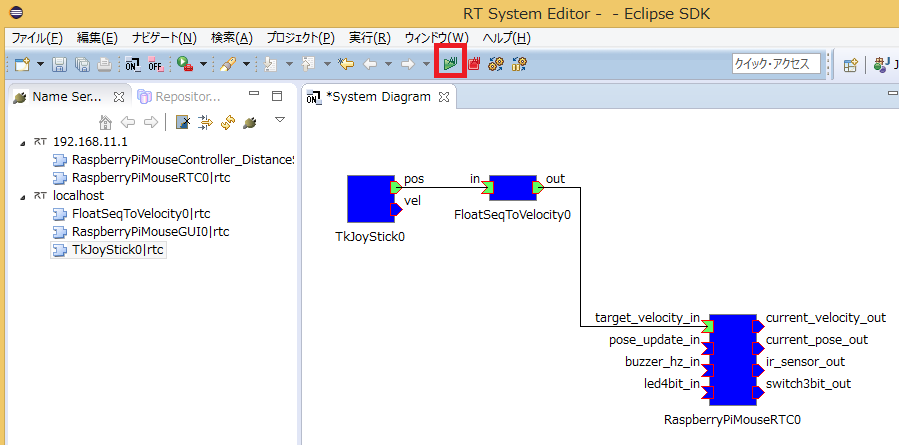Click the green Activate All Systems icon
Screen dimensions: 899x445
click(x=452, y=64)
